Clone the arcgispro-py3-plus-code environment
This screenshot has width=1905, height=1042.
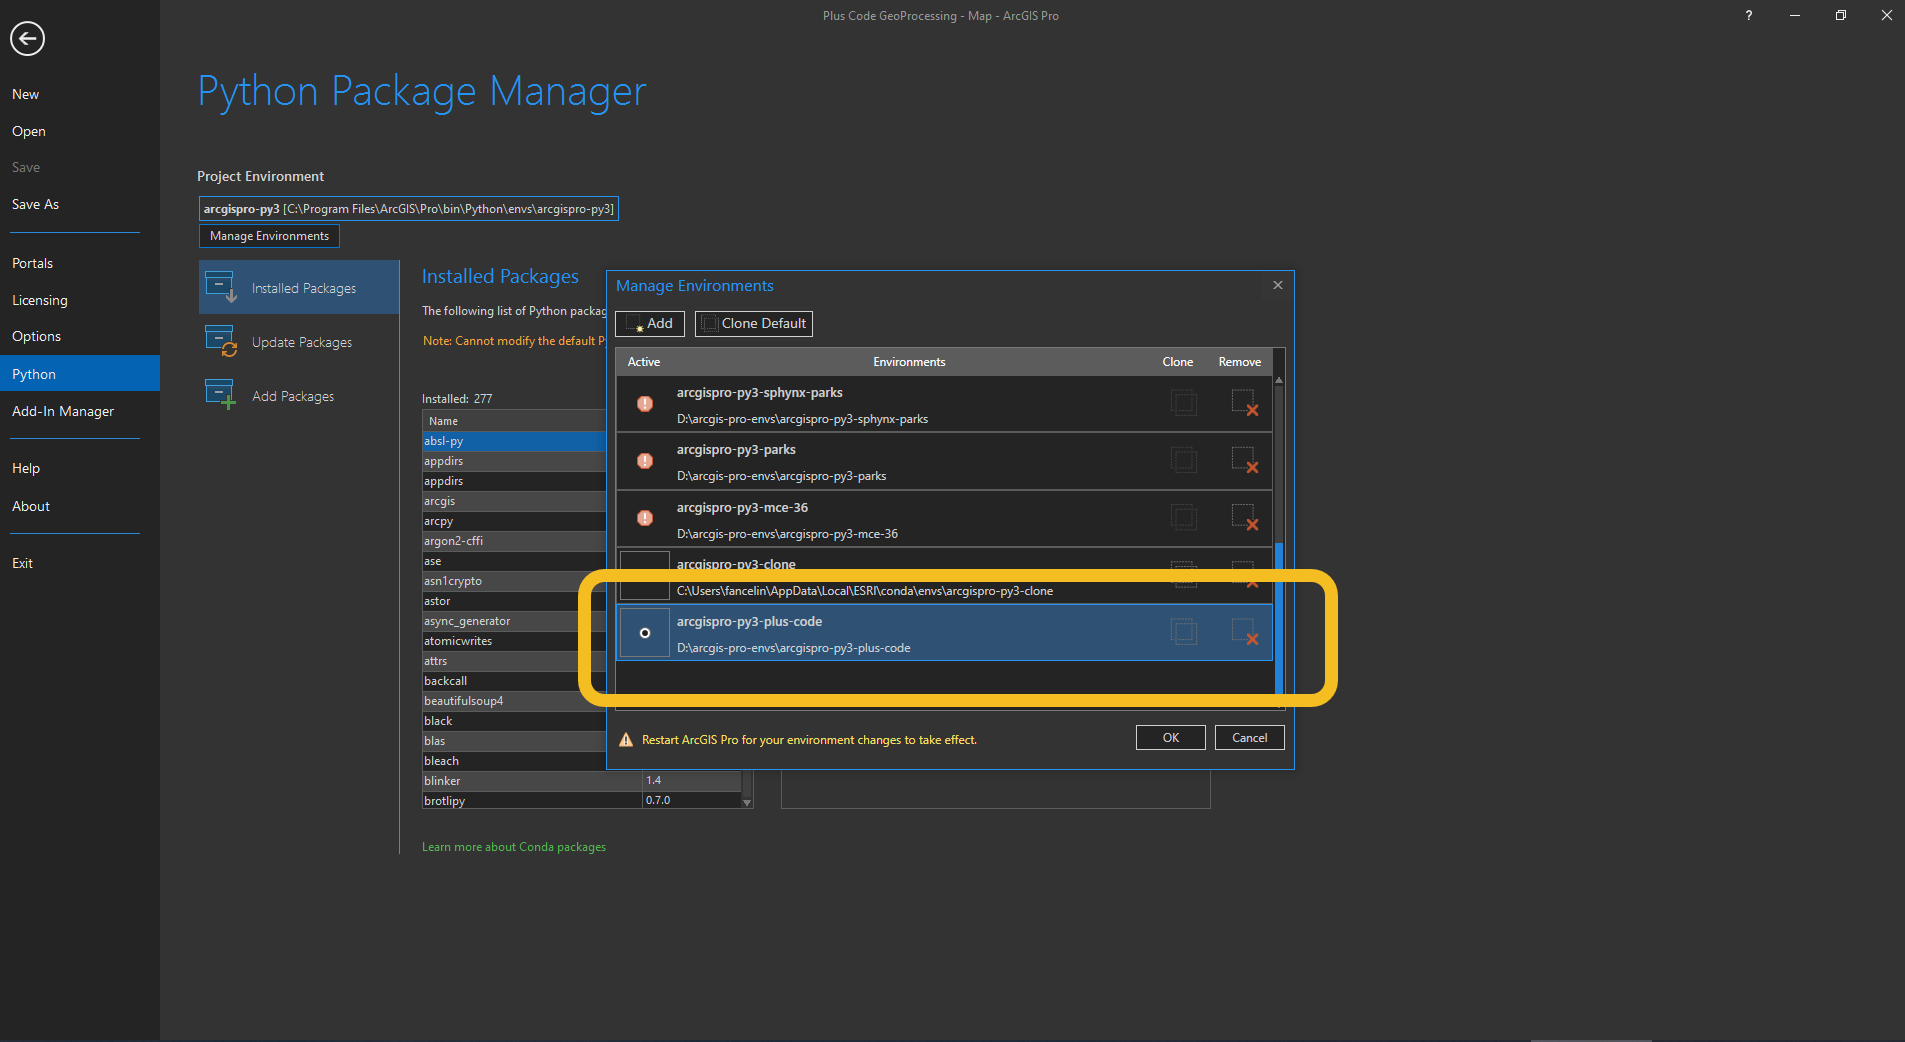point(1184,632)
